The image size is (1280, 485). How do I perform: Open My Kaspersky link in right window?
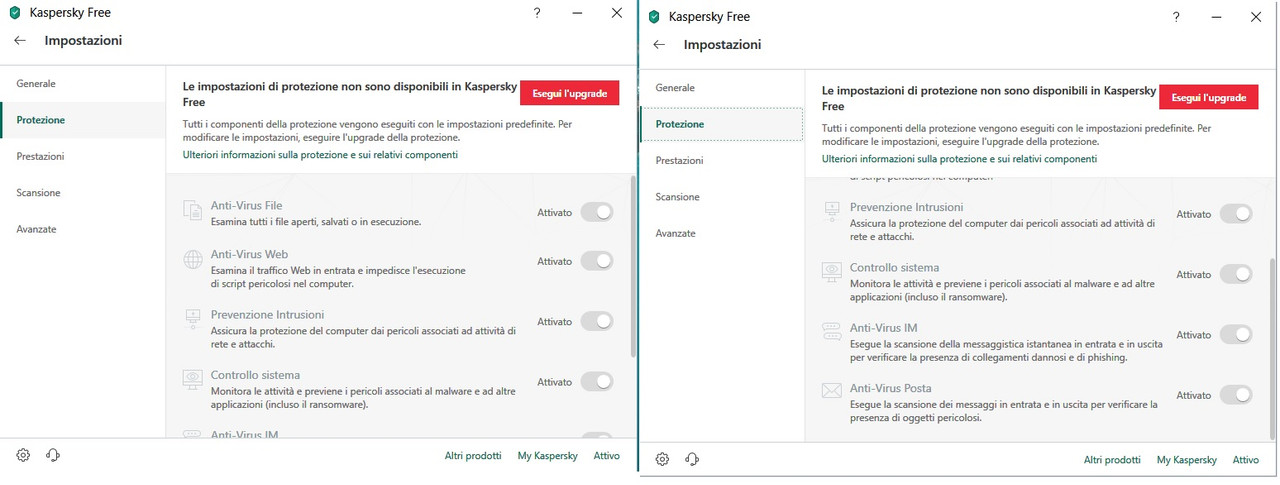[1186, 459]
